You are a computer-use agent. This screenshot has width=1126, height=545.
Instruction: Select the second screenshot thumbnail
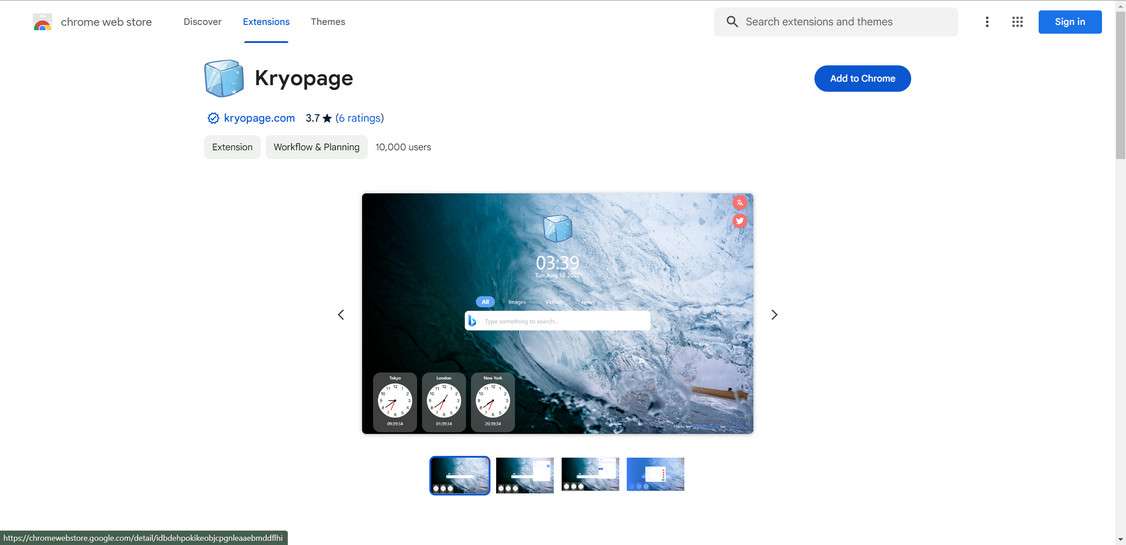point(525,475)
